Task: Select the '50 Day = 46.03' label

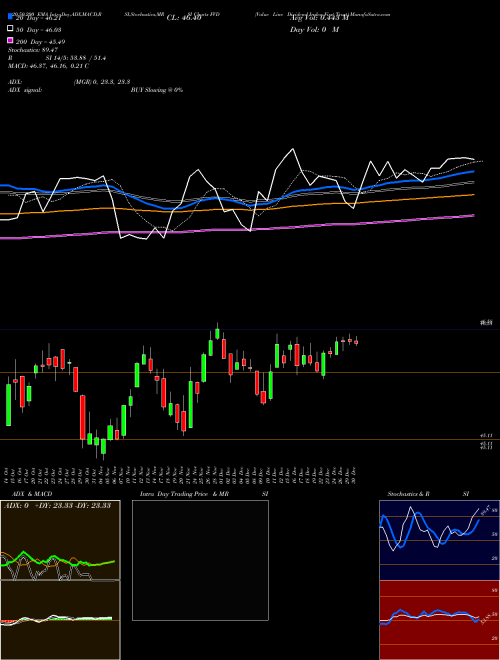Action: 39,30
